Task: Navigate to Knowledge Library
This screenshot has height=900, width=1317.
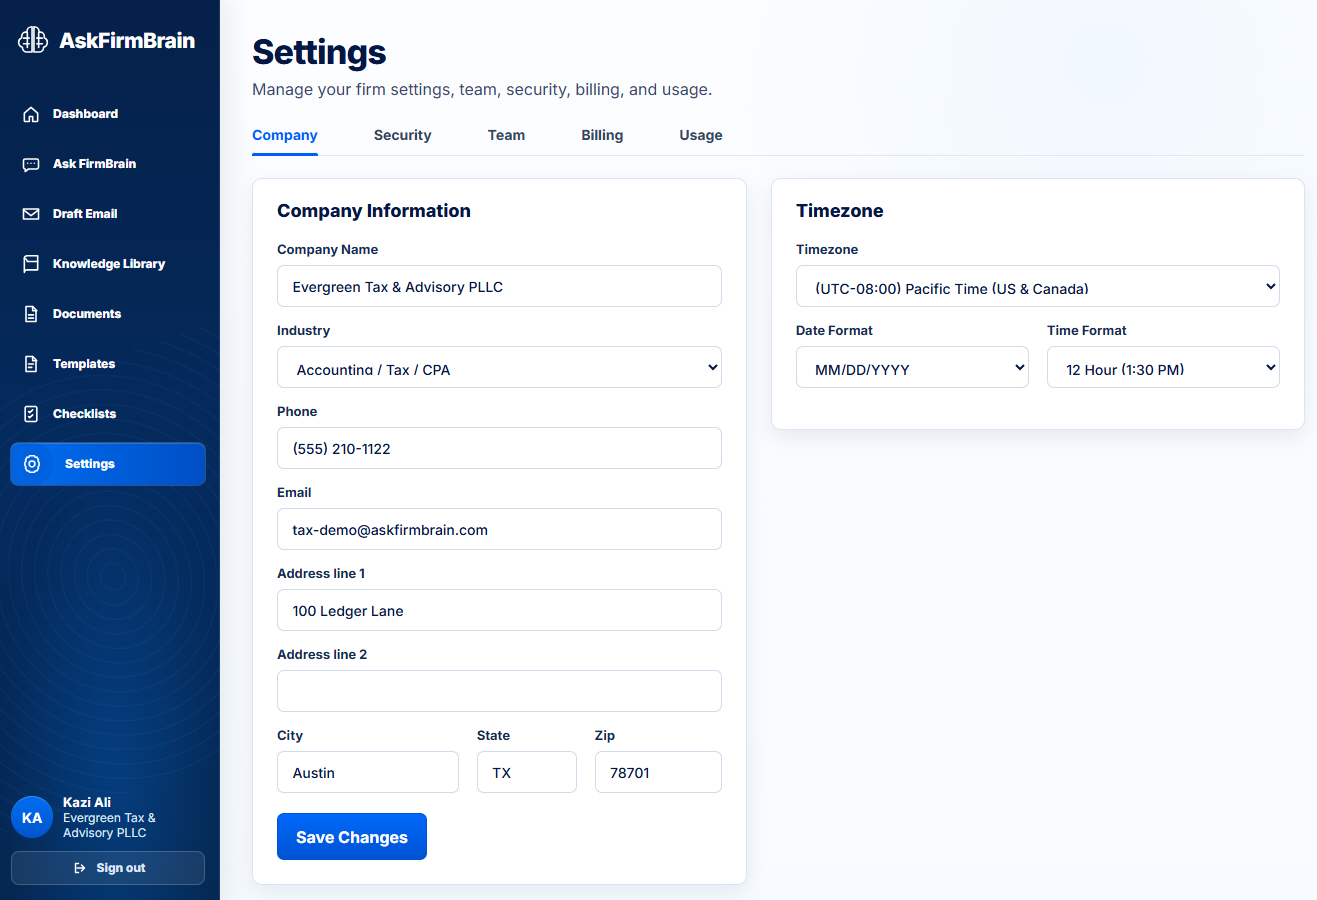Action: coord(108,264)
